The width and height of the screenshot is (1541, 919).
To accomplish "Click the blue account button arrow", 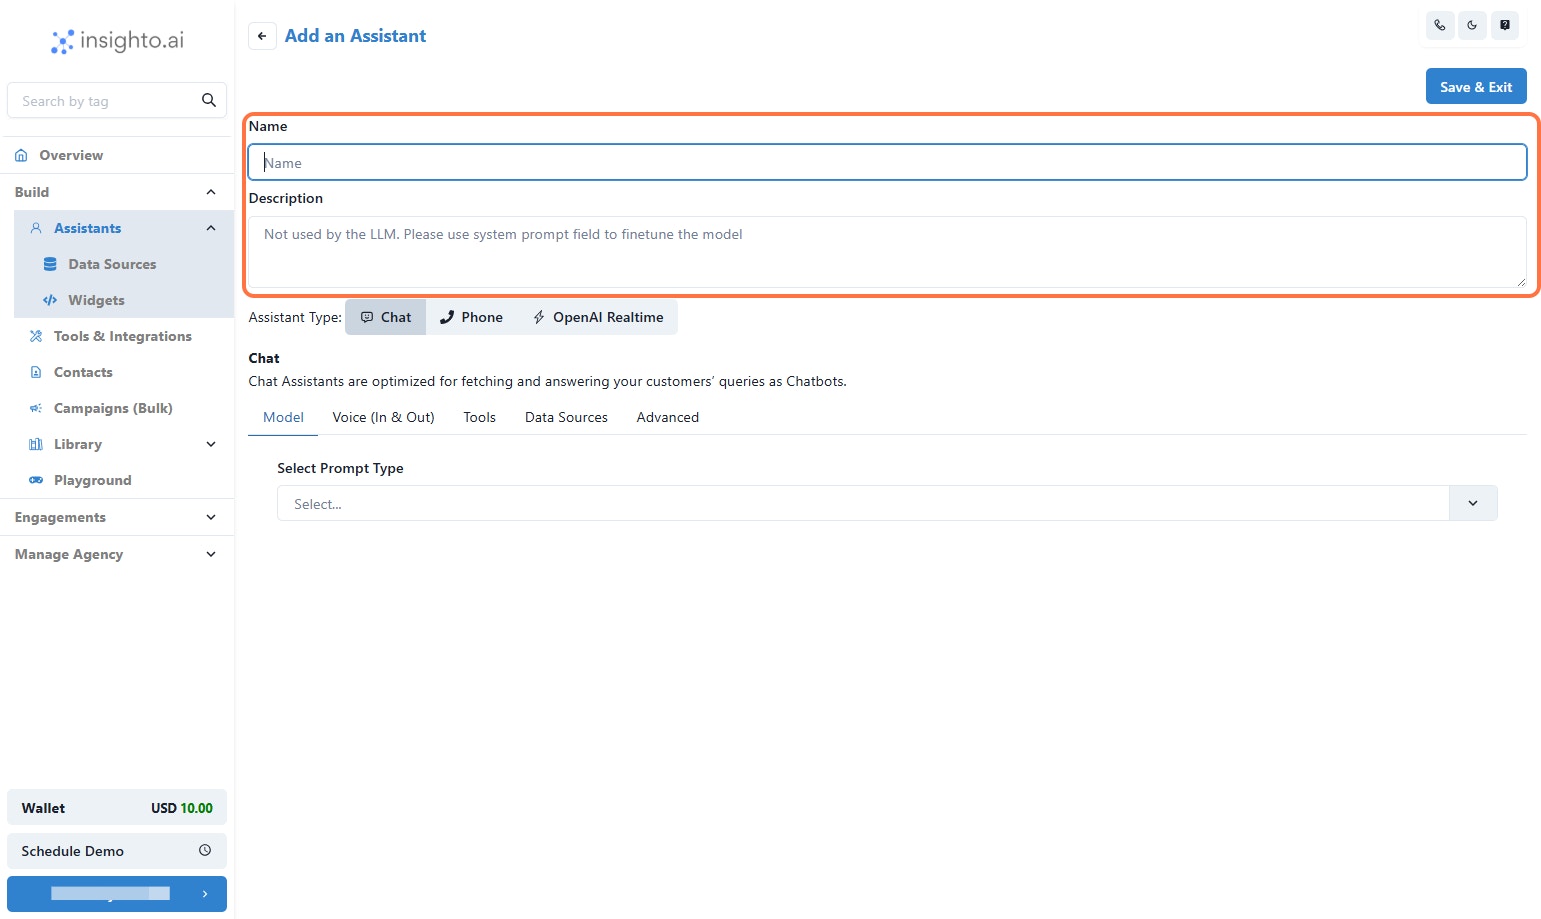I will pyautogui.click(x=205, y=894).
